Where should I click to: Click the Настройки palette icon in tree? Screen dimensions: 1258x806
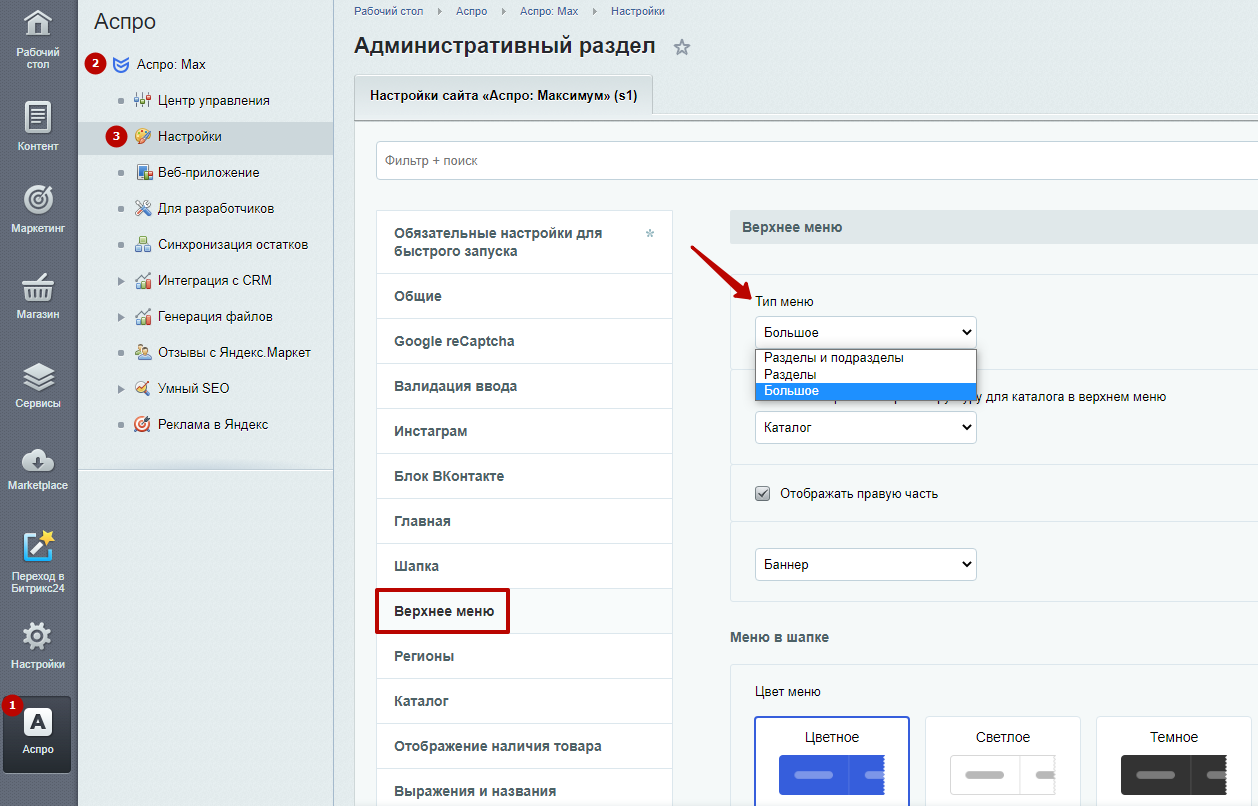pyautogui.click(x=142, y=136)
